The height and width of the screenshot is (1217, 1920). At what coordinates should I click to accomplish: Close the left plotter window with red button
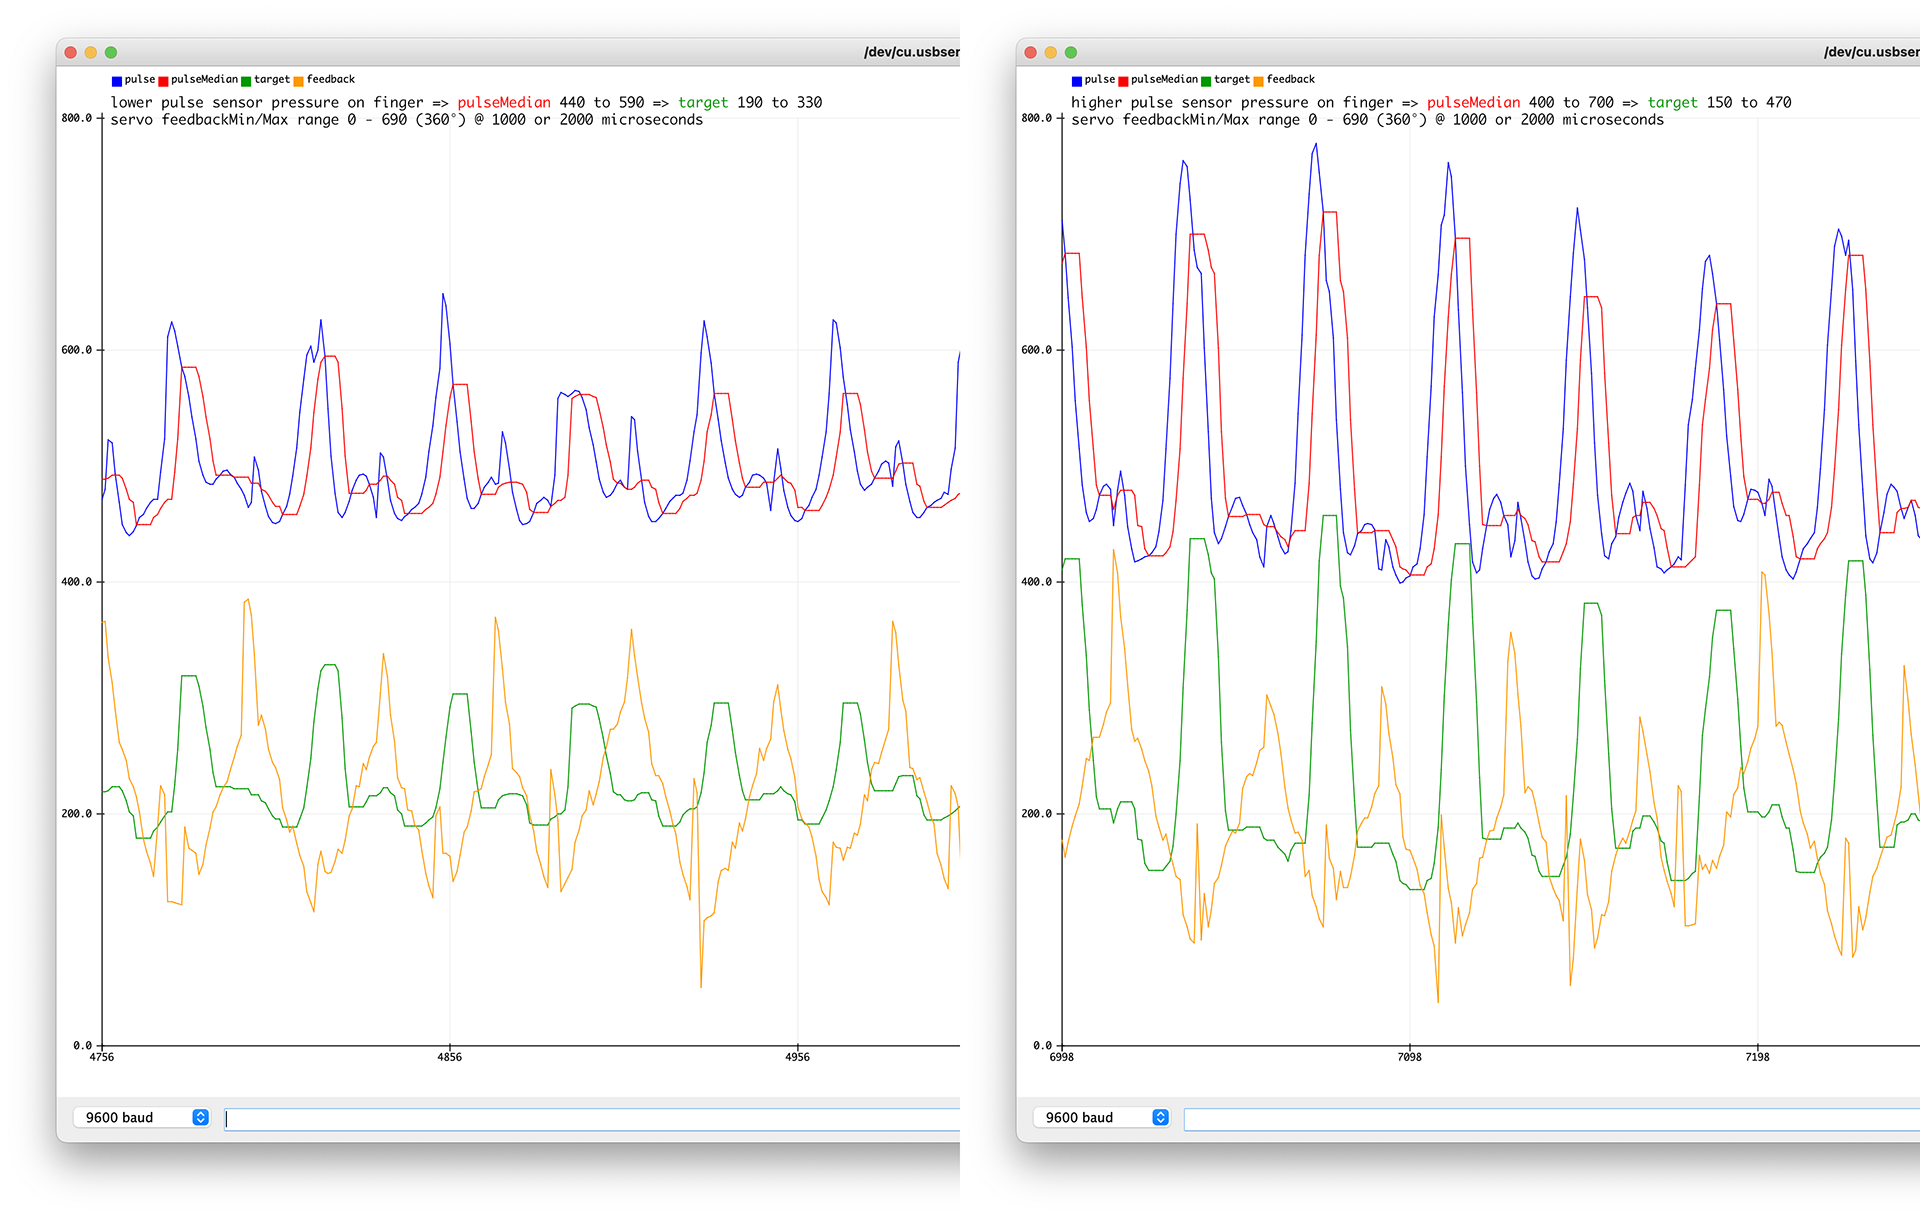tap(71, 52)
